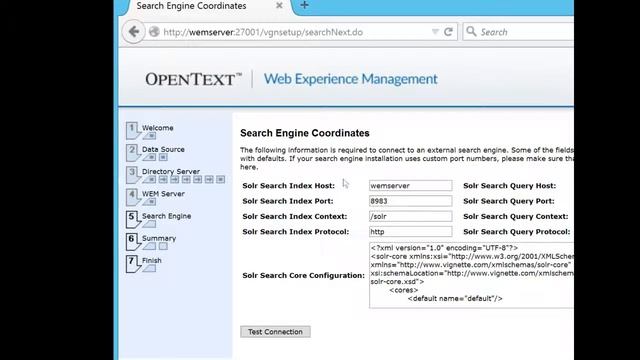Click step 4 WEM Server icon
The width and height of the screenshot is (640, 360).
point(133,197)
